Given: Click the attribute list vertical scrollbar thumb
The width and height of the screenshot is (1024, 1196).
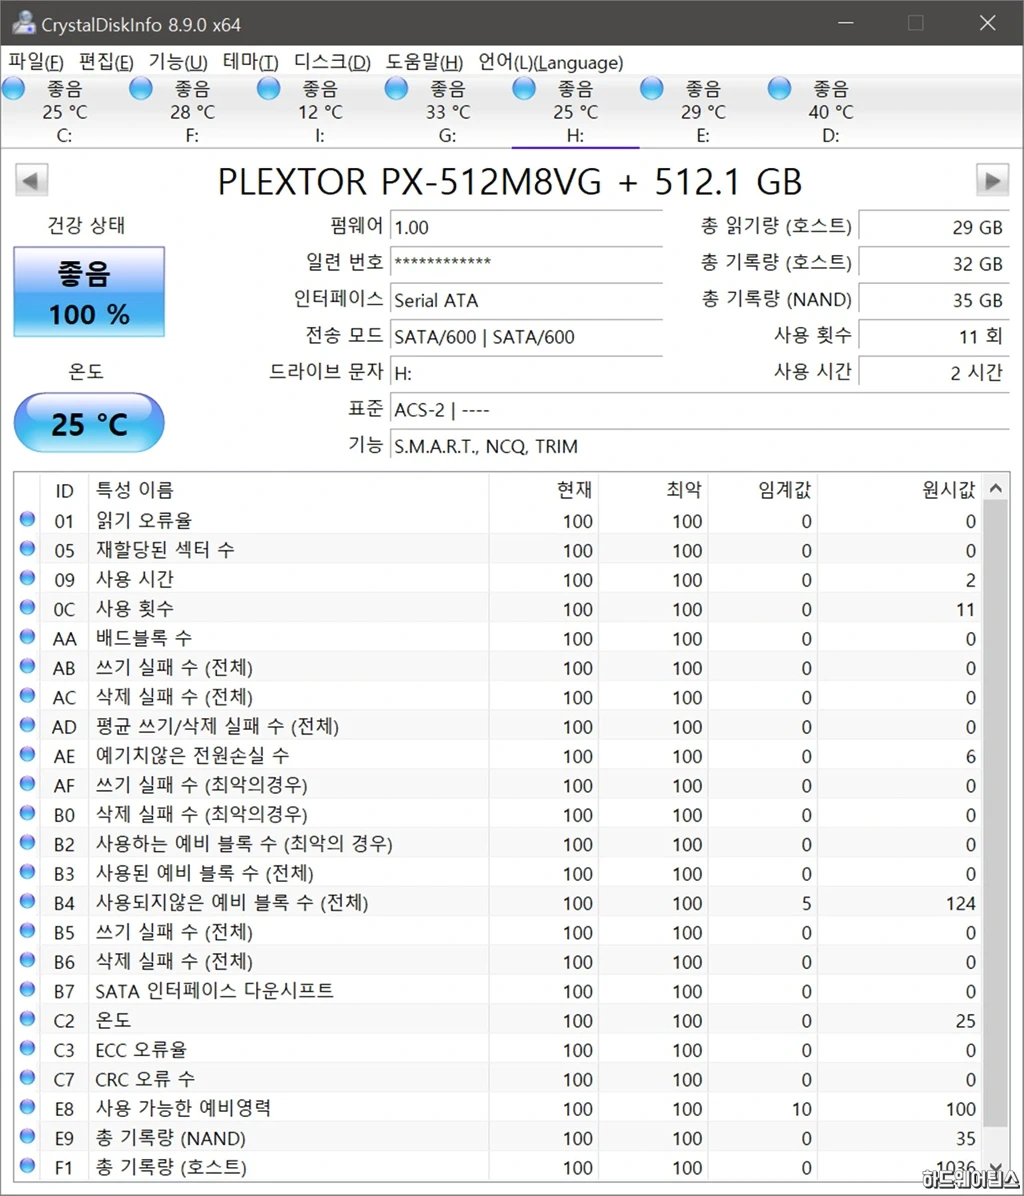Looking at the screenshot, I should [995, 813].
